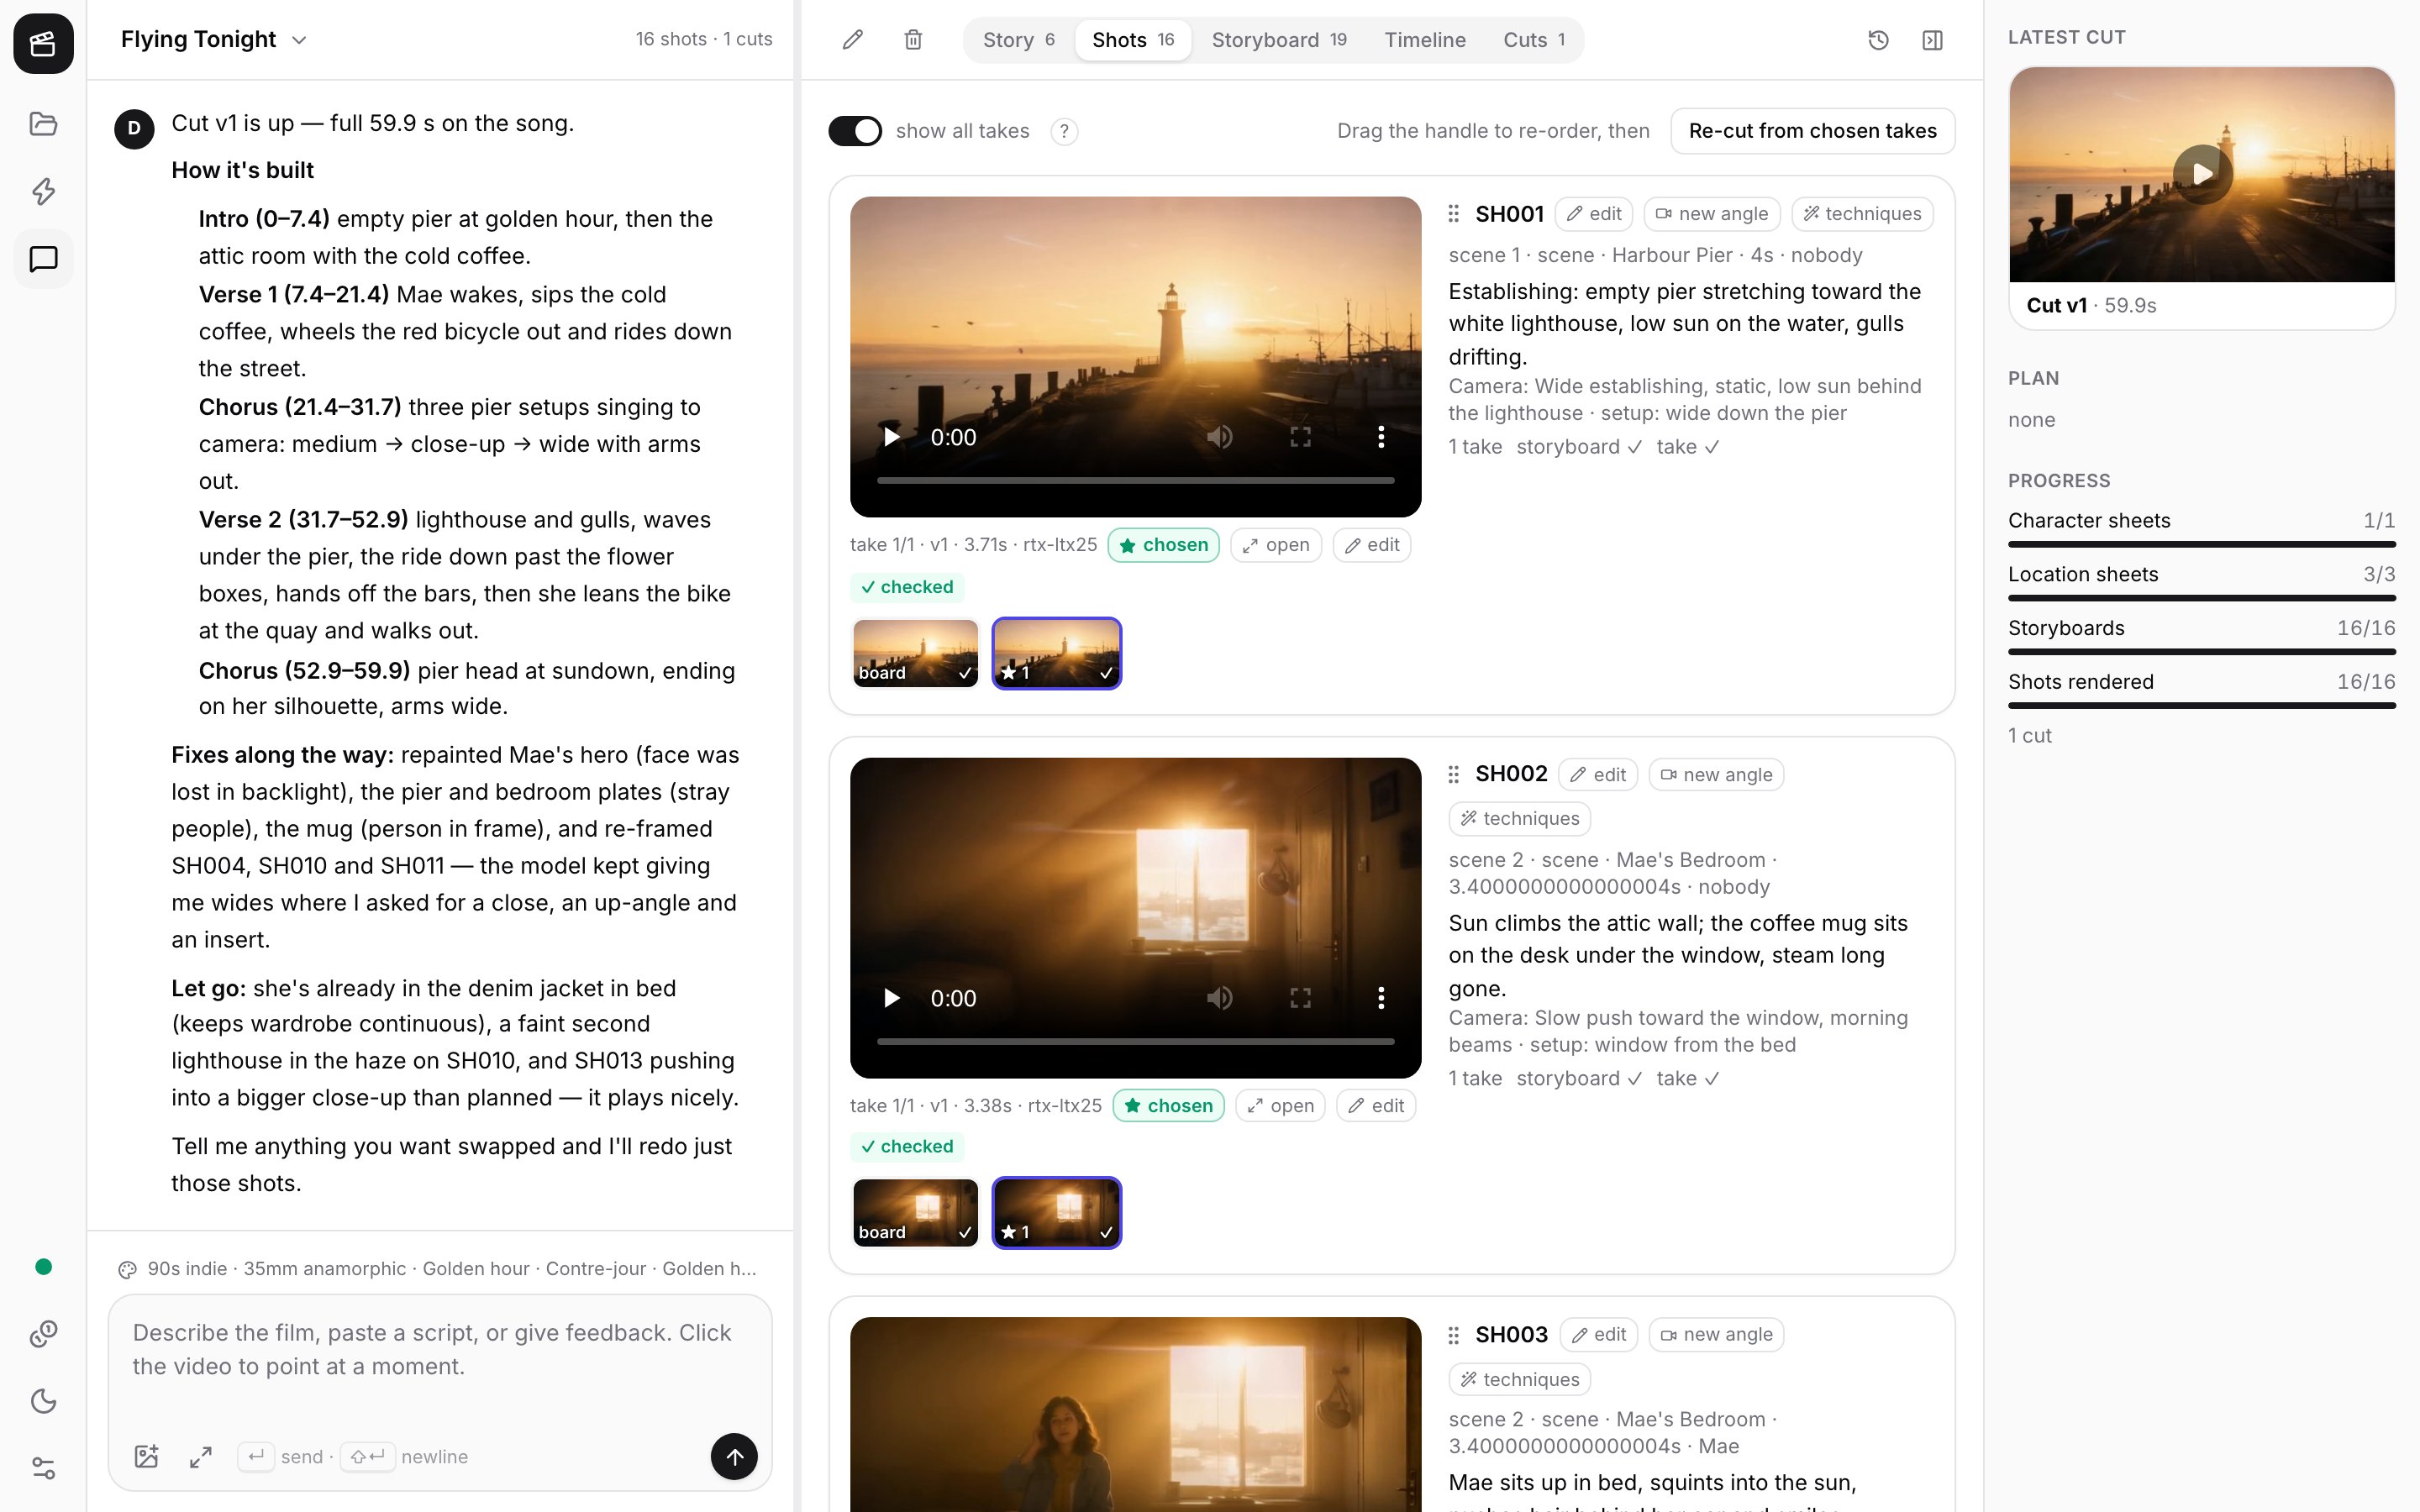
Task: Open the history clock icon
Action: [x=1878, y=40]
